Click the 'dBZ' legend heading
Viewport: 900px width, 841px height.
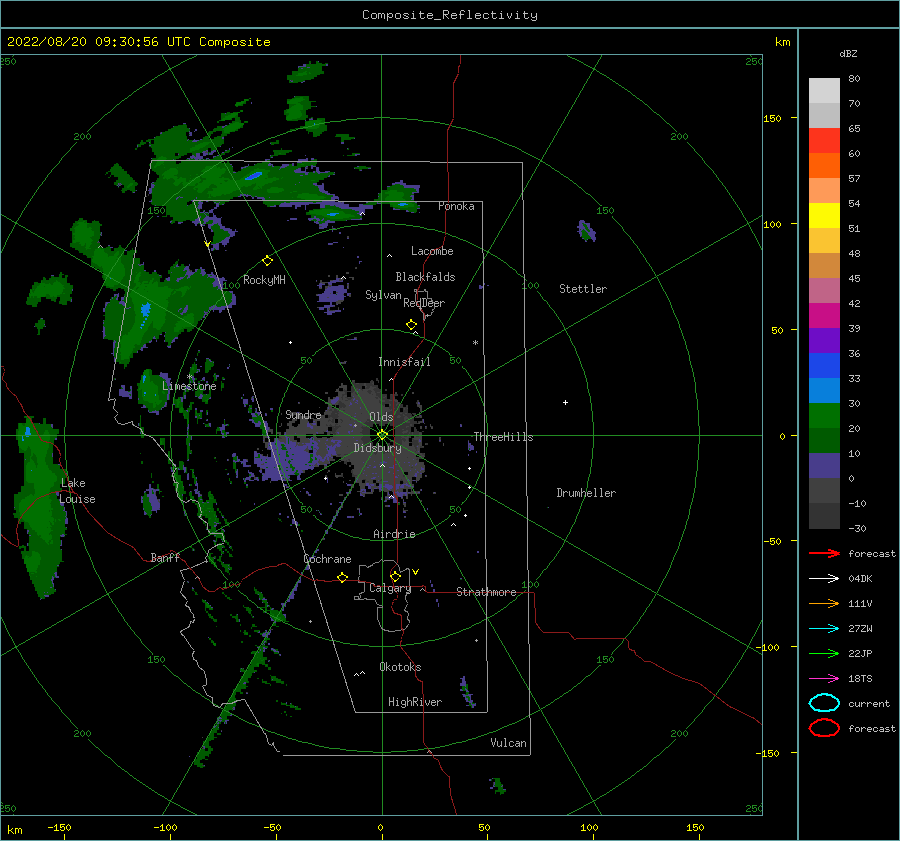click(848, 53)
